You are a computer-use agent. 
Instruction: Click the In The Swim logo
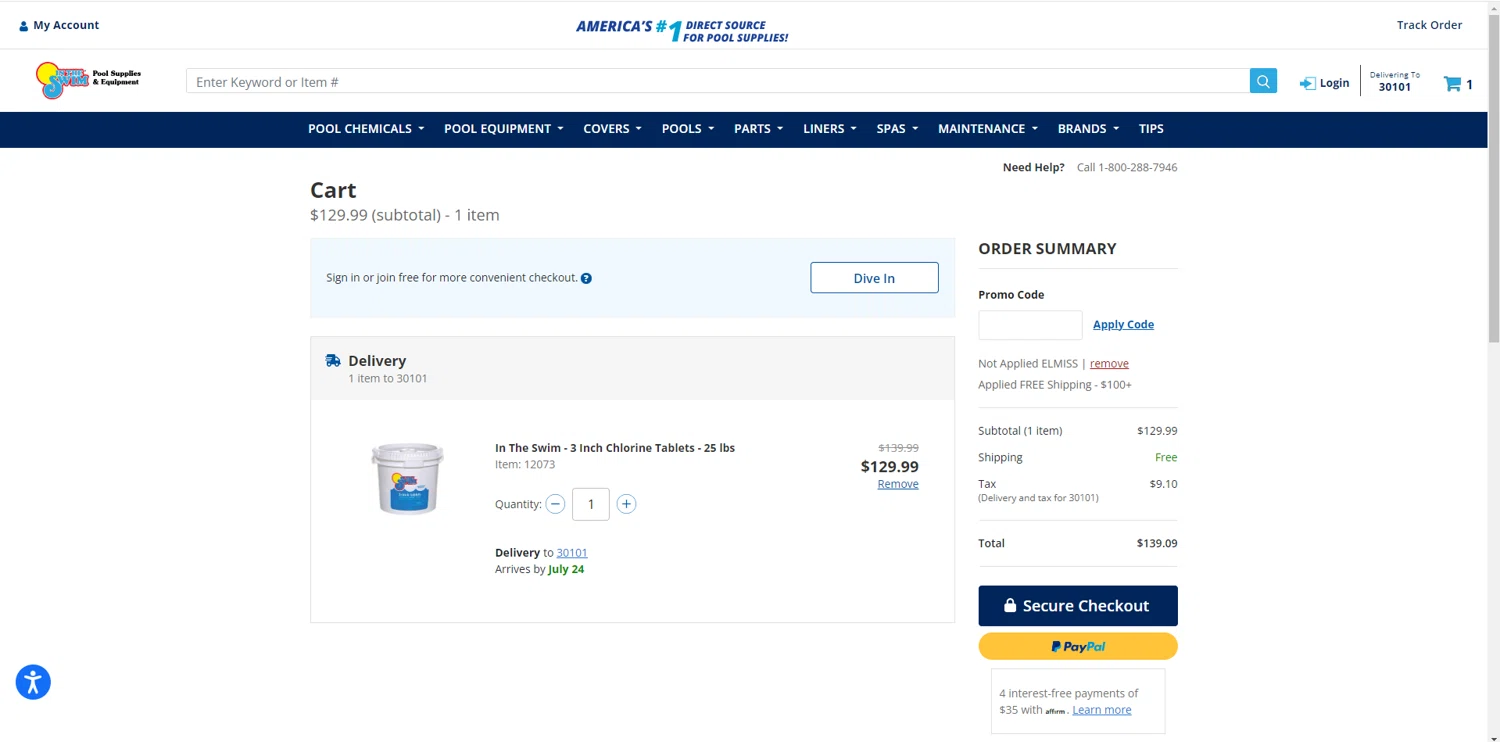point(88,80)
